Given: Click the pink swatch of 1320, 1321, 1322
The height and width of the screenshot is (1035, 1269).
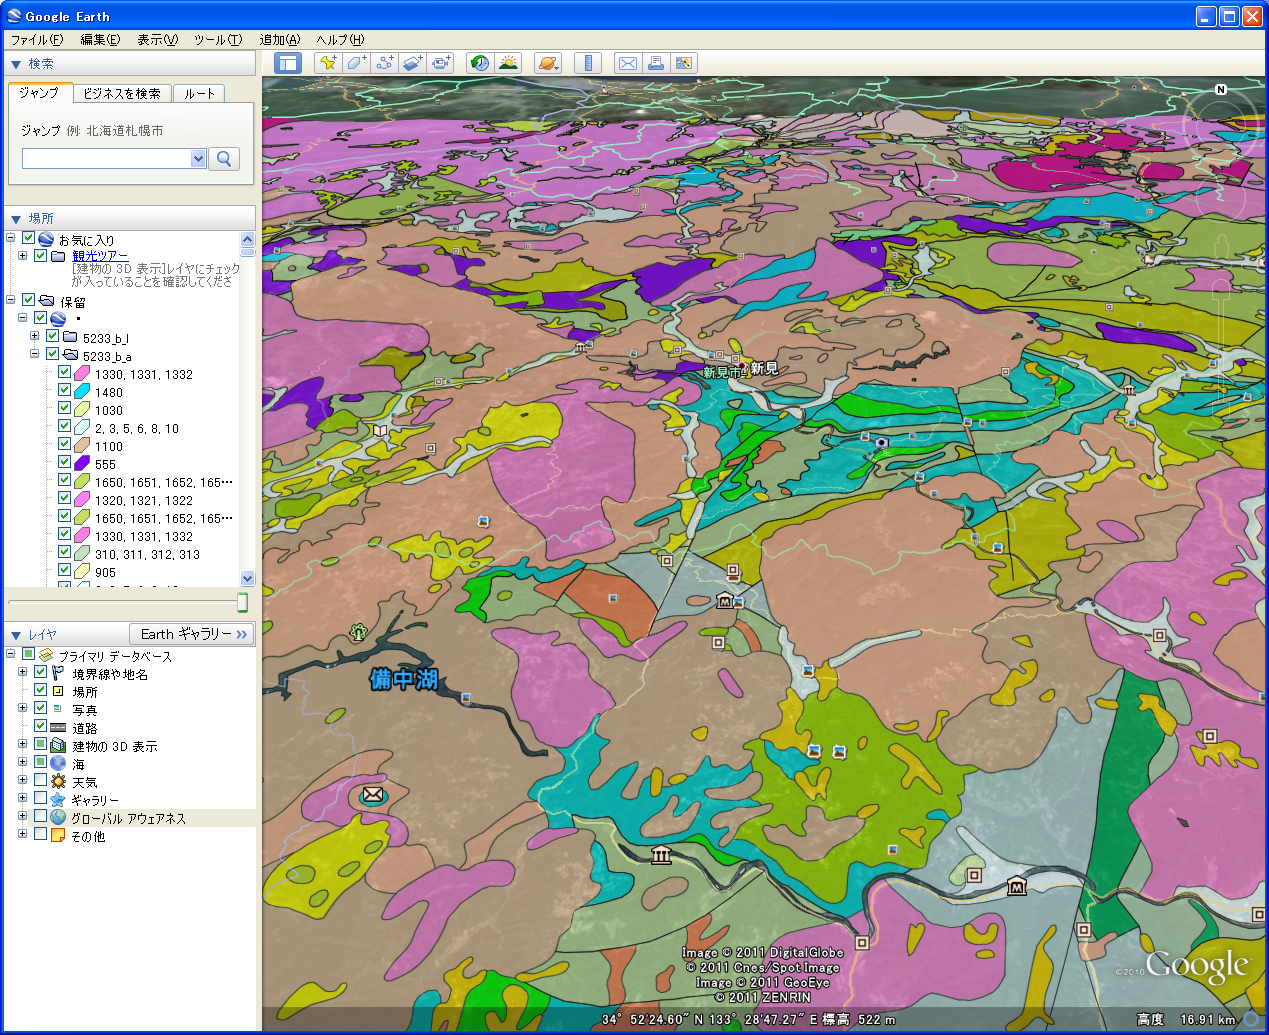Looking at the screenshot, I should pyautogui.click(x=82, y=499).
